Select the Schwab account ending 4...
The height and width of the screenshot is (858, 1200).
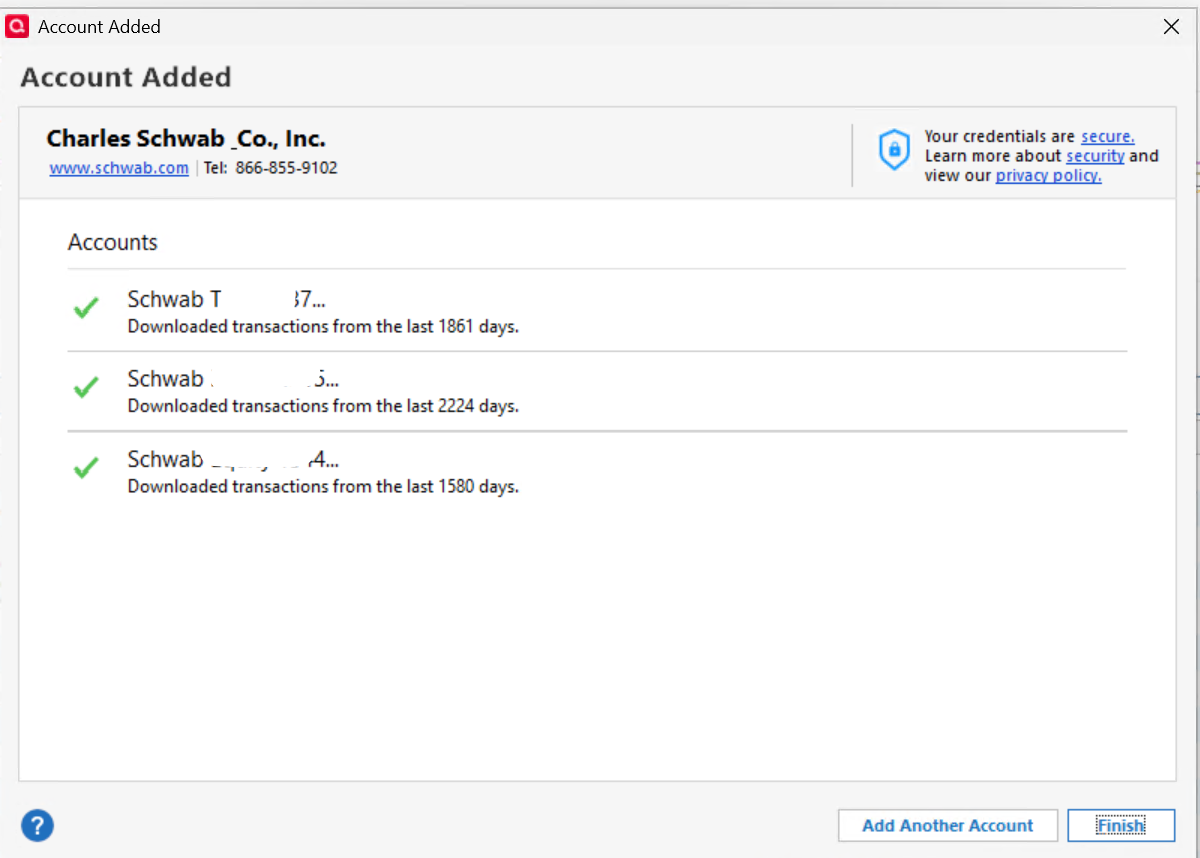pos(597,471)
